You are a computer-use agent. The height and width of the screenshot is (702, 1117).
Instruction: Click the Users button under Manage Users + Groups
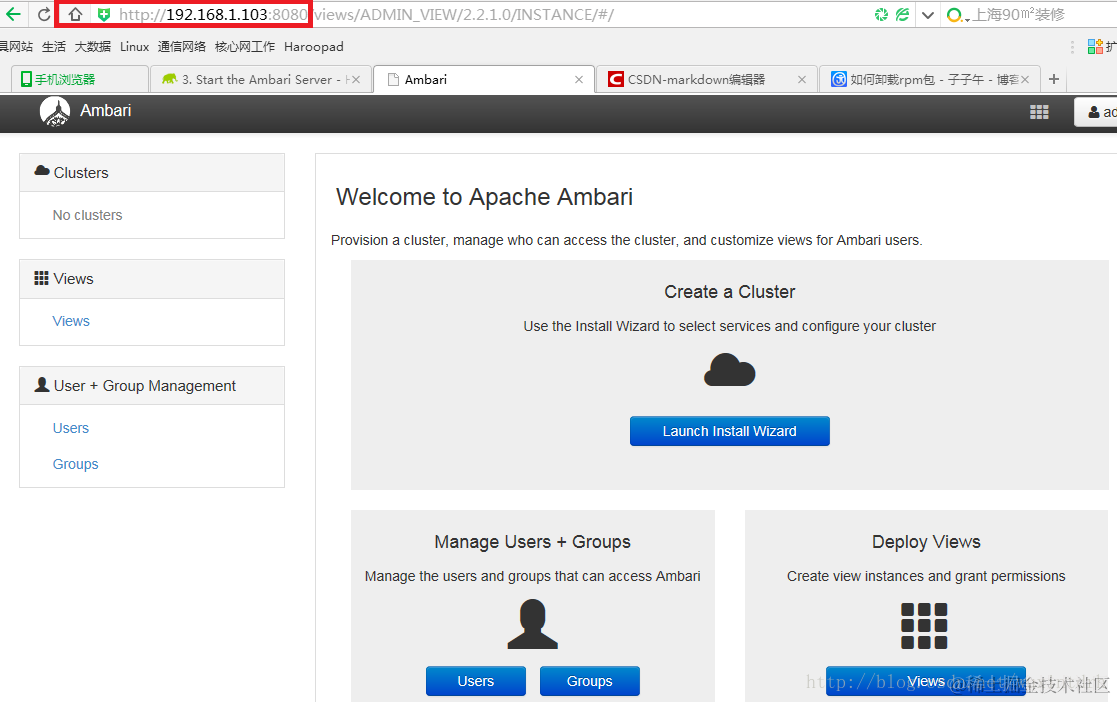pos(476,681)
